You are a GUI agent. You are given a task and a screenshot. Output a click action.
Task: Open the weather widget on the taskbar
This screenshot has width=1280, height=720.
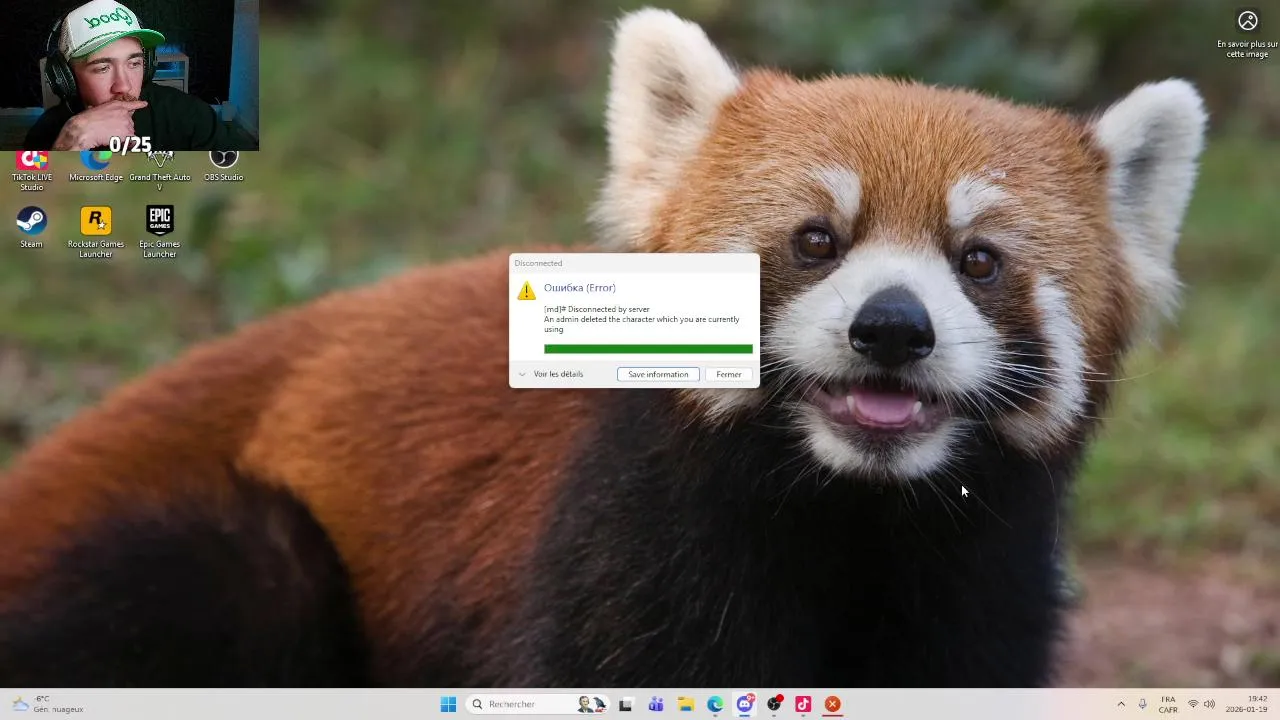point(47,704)
